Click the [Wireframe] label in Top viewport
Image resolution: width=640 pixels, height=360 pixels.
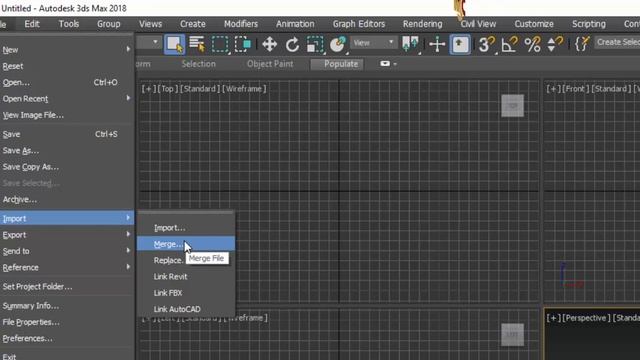(x=244, y=89)
